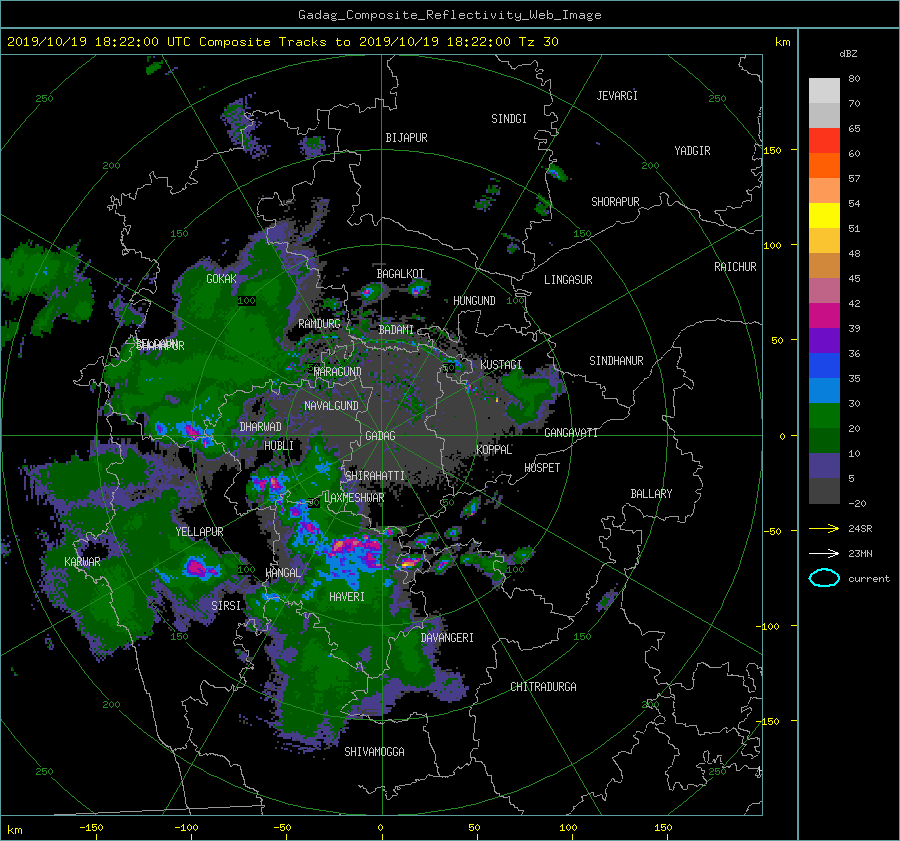Click the red 65 dBZ legend swatch
The width and height of the screenshot is (900, 841).
pyautogui.click(x=824, y=140)
